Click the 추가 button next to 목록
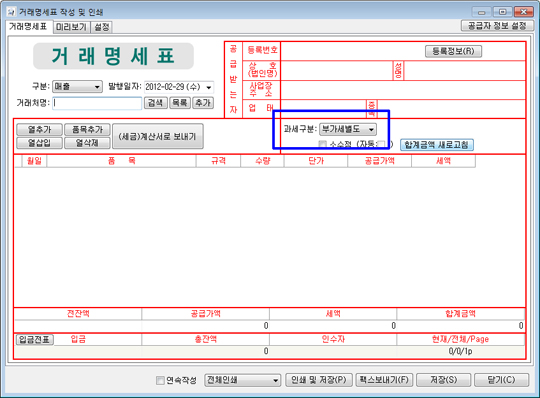Screen dimensions: 540x398 coord(203,103)
